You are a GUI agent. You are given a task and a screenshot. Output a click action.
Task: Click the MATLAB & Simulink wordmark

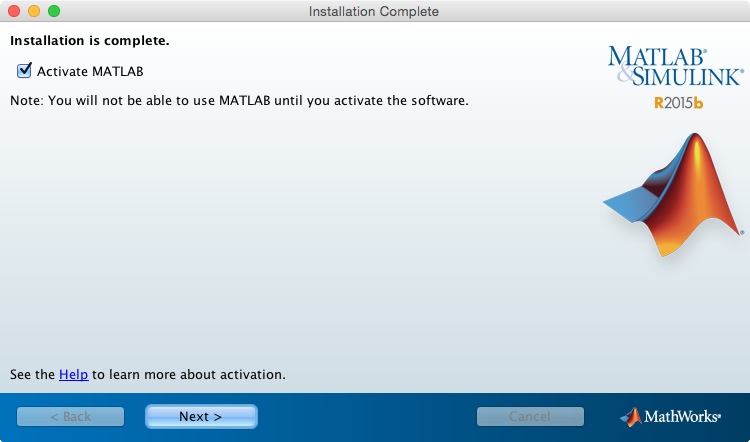point(675,65)
